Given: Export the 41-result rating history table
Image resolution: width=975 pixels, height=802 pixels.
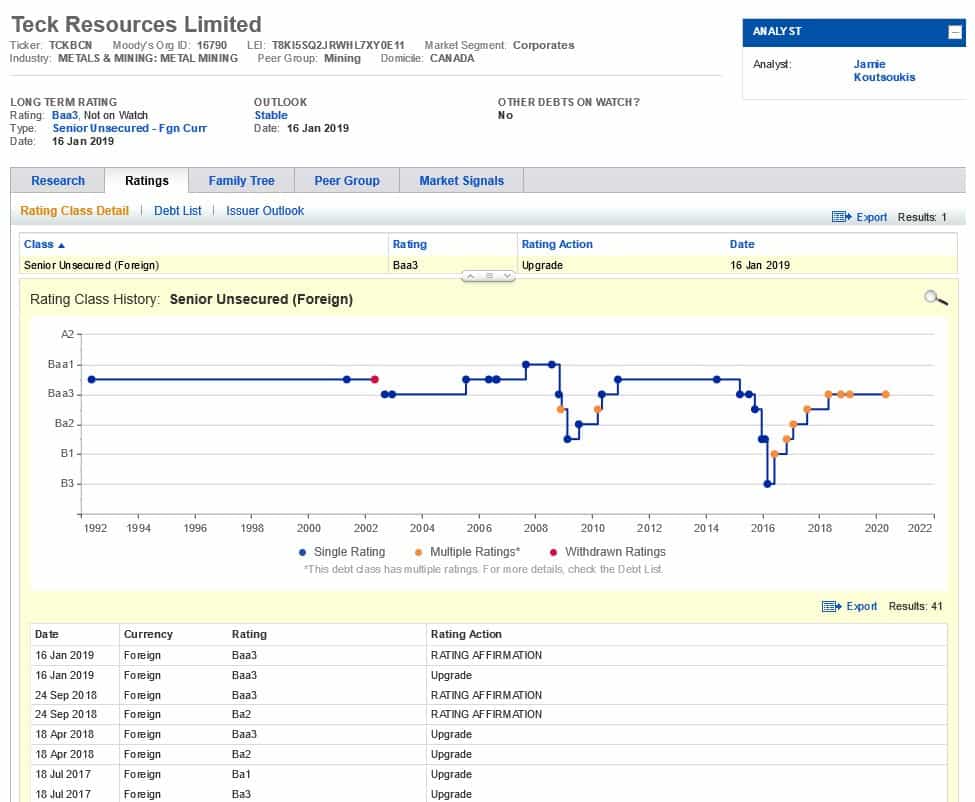Looking at the screenshot, I should click(x=849, y=606).
